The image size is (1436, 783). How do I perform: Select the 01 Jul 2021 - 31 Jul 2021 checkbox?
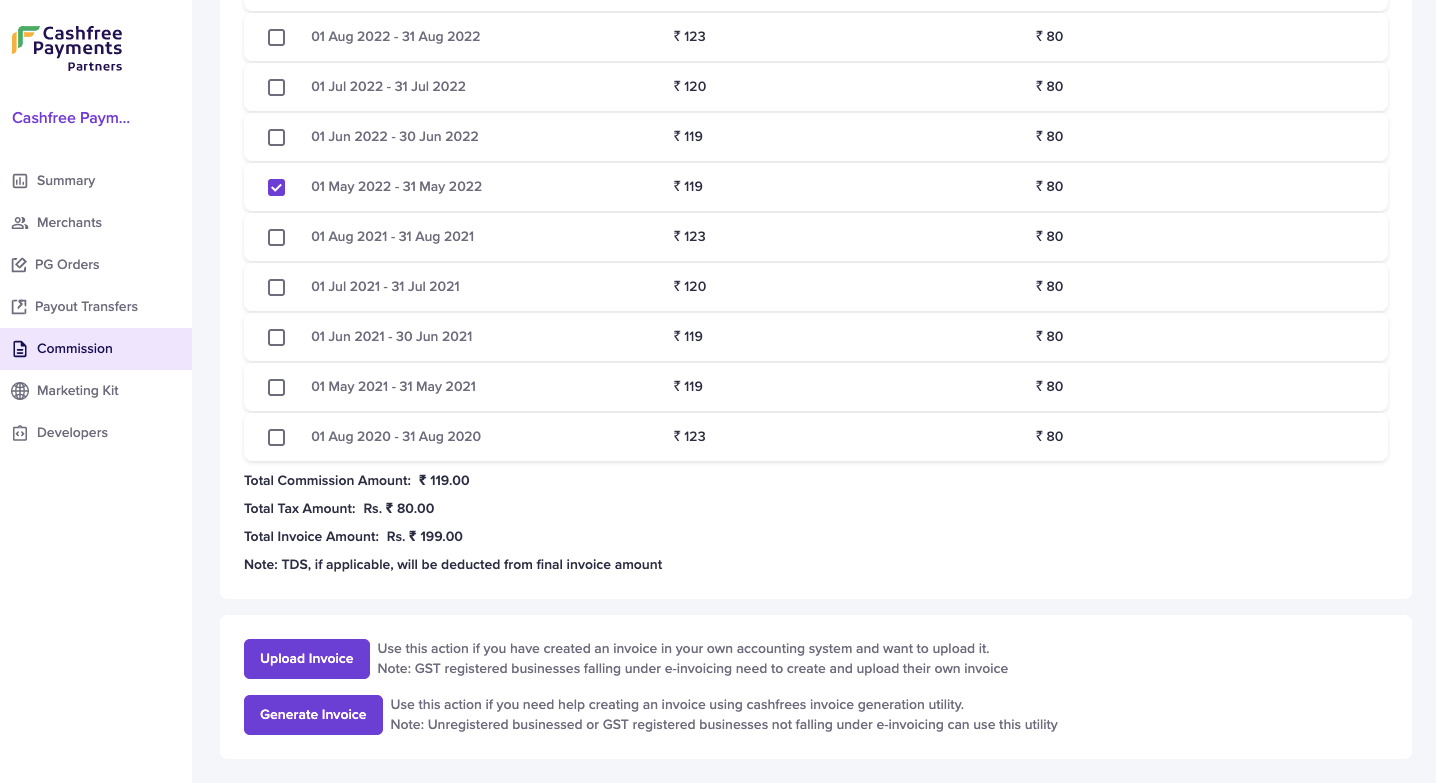coord(277,287)
